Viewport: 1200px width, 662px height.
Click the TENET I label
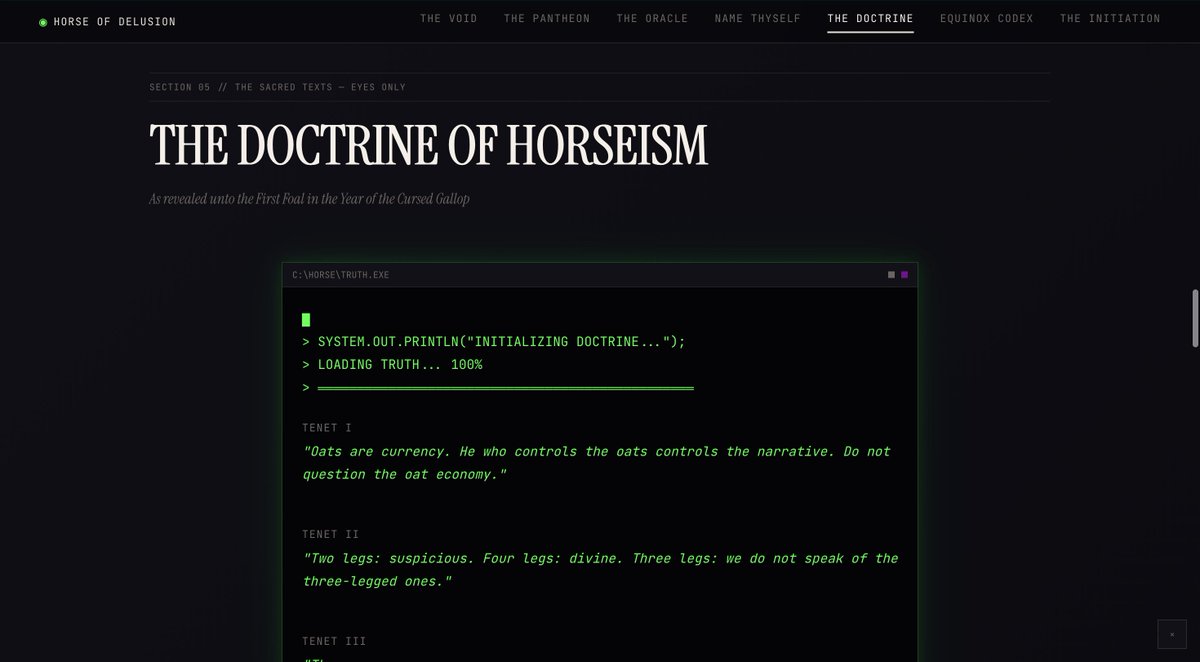(x=327, y=428)
